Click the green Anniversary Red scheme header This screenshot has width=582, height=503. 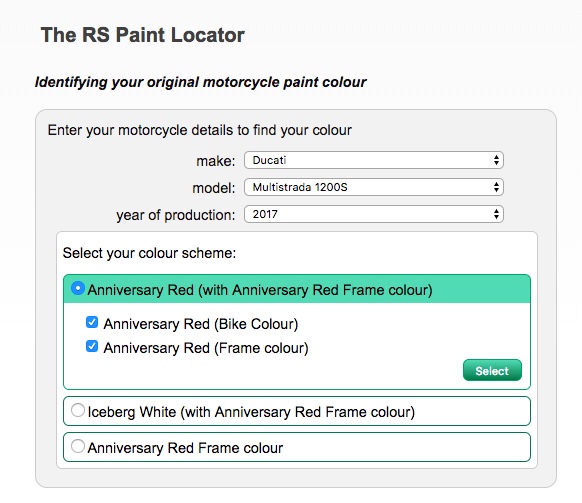point(297,289)
